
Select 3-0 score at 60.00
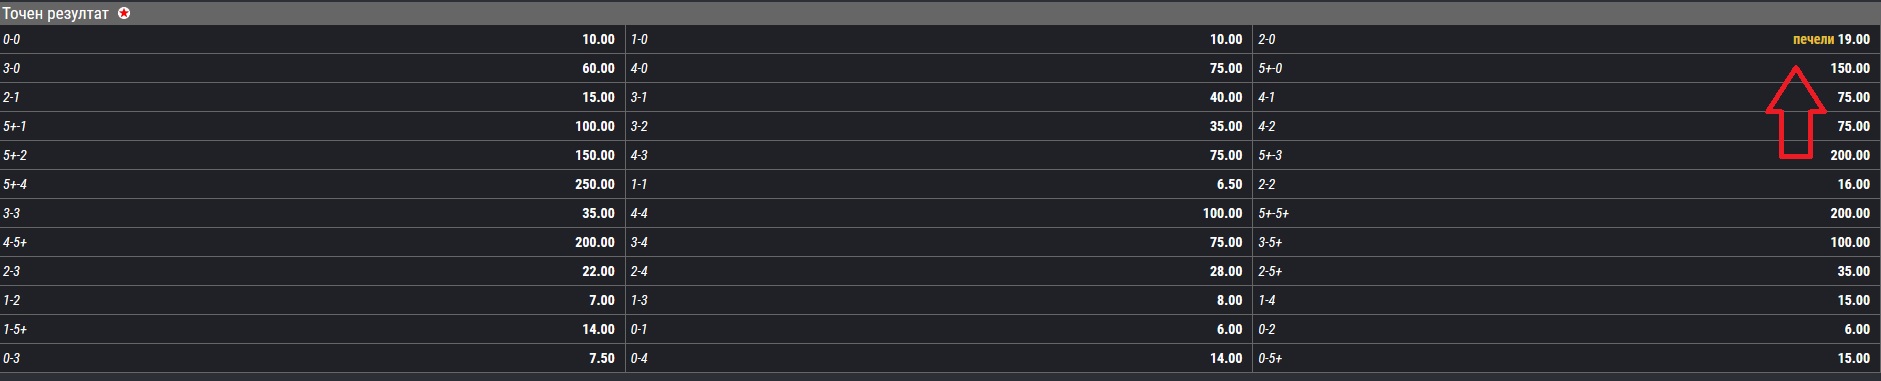312,68
